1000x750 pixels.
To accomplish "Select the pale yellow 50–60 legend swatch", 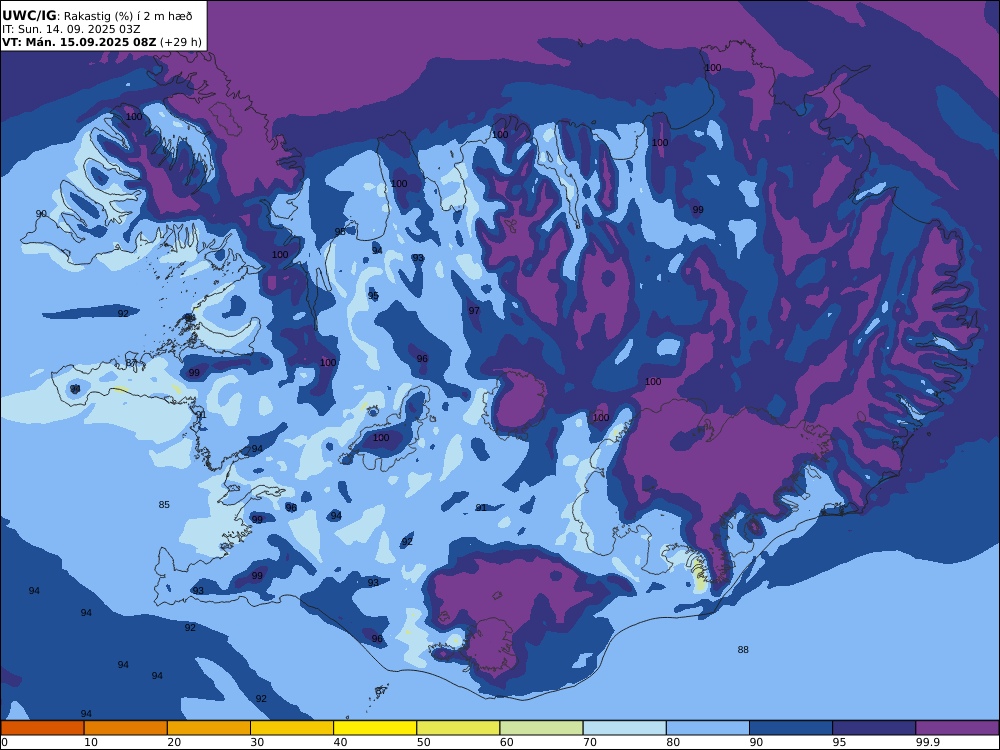I will pyautogui.click(x=458, y=728).
